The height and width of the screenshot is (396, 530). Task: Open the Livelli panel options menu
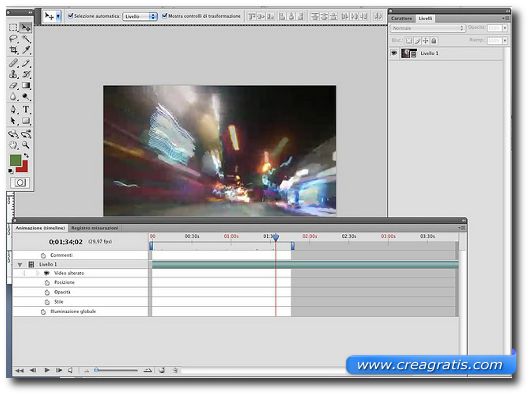tap(506, 18)
